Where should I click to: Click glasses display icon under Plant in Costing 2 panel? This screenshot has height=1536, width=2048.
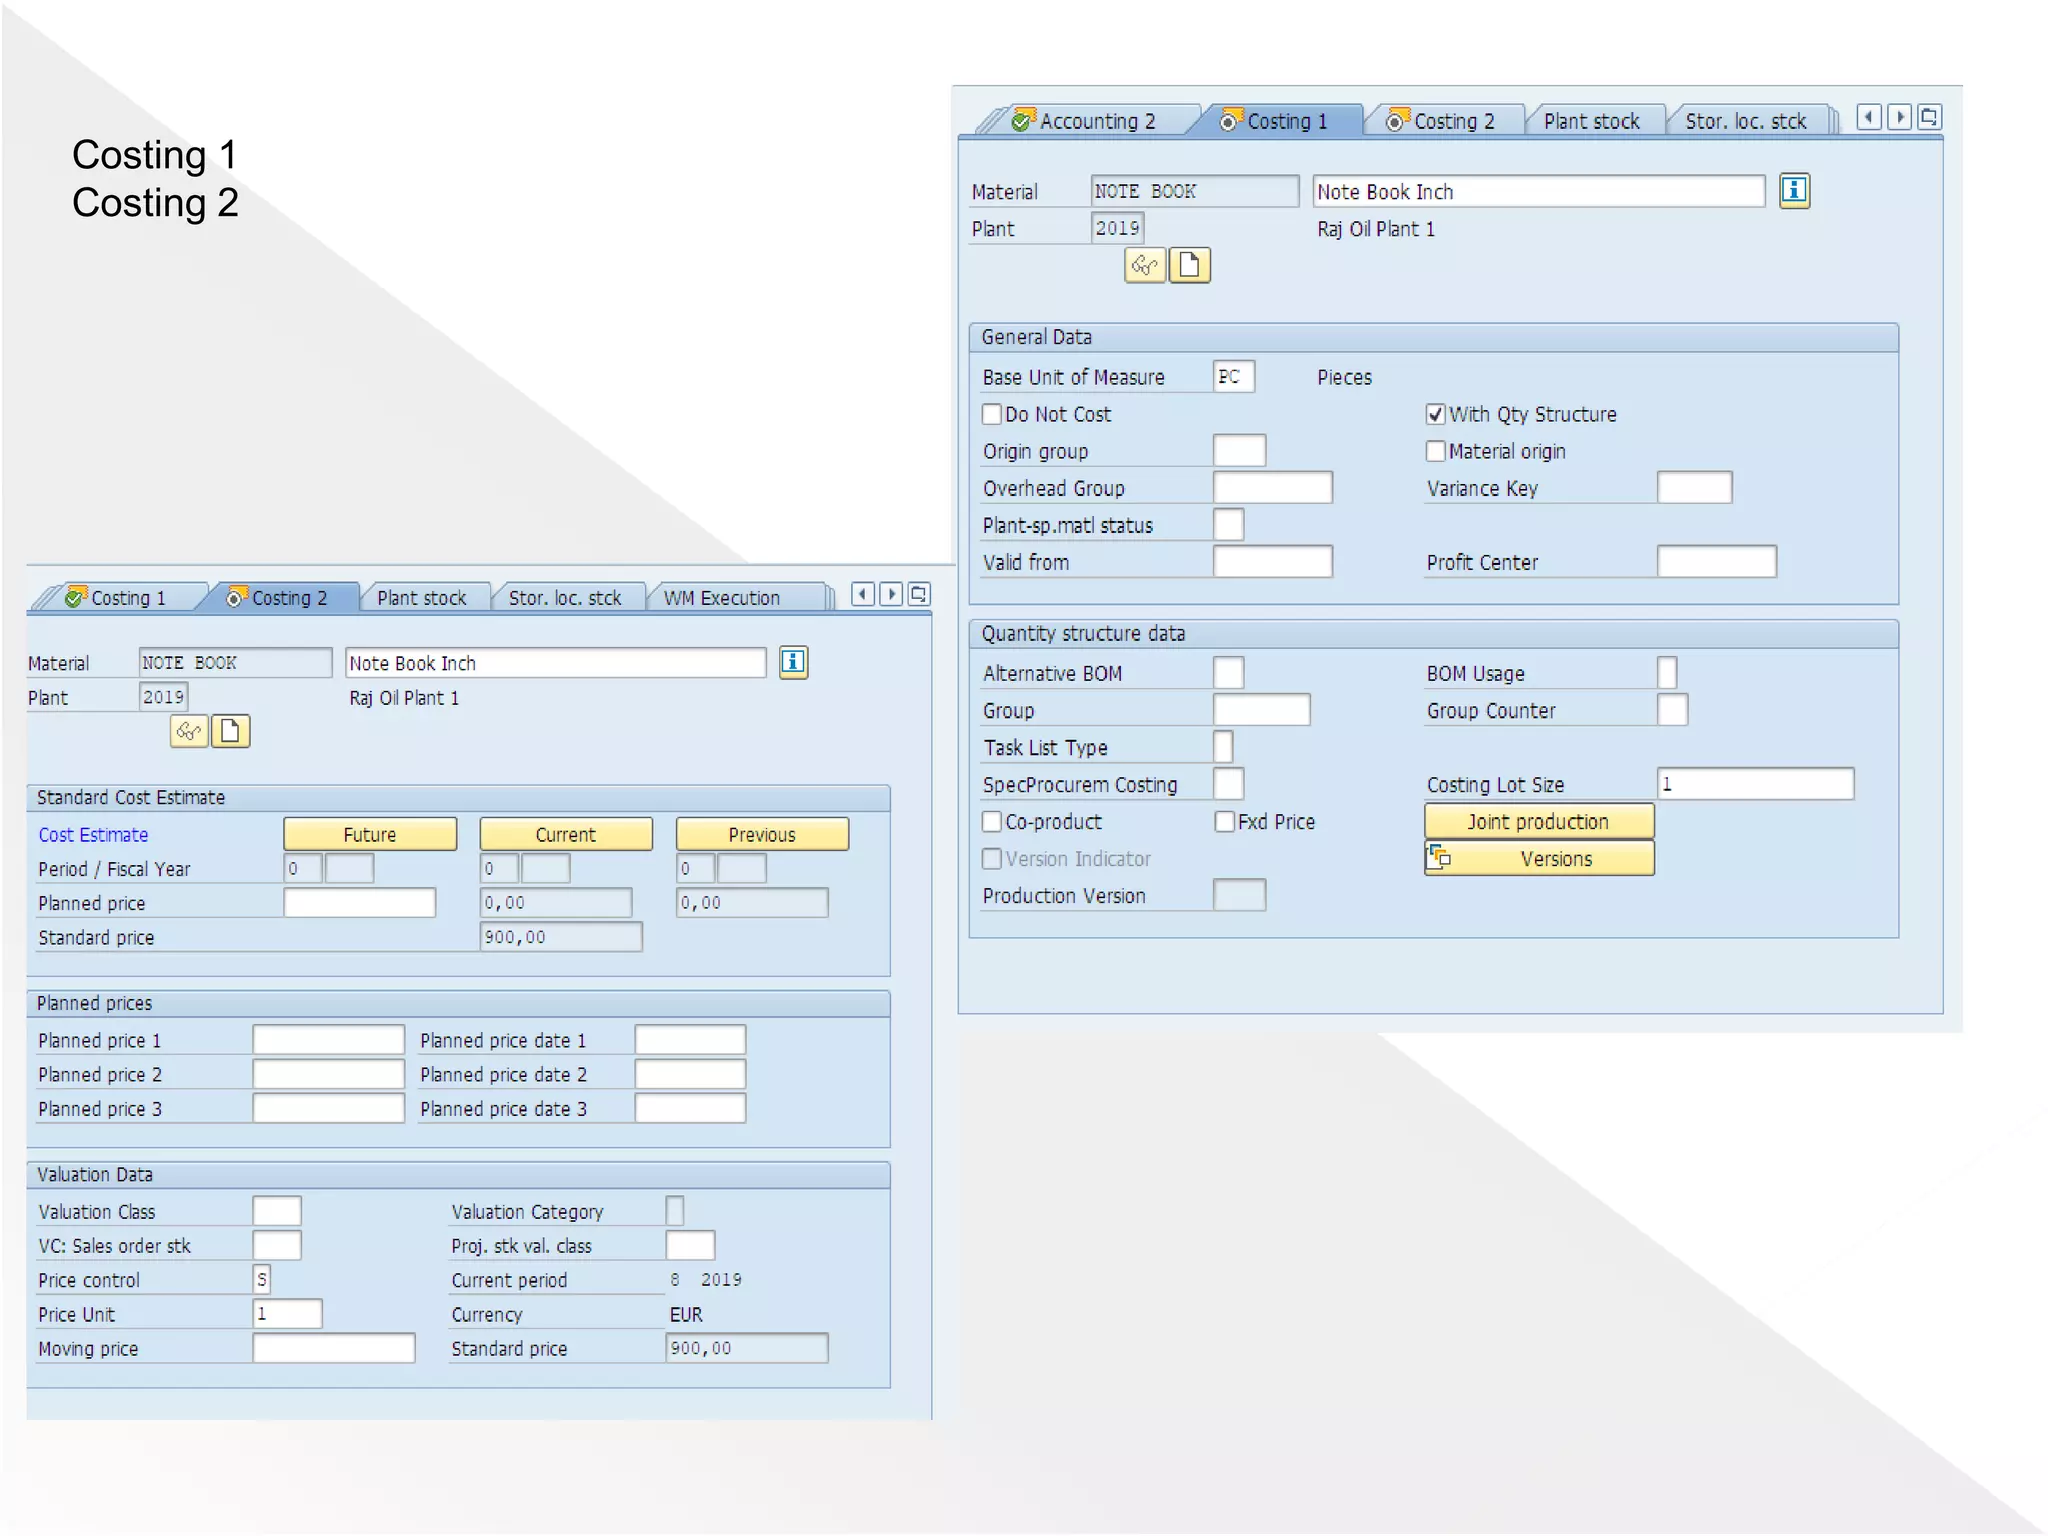click(189, 731)
